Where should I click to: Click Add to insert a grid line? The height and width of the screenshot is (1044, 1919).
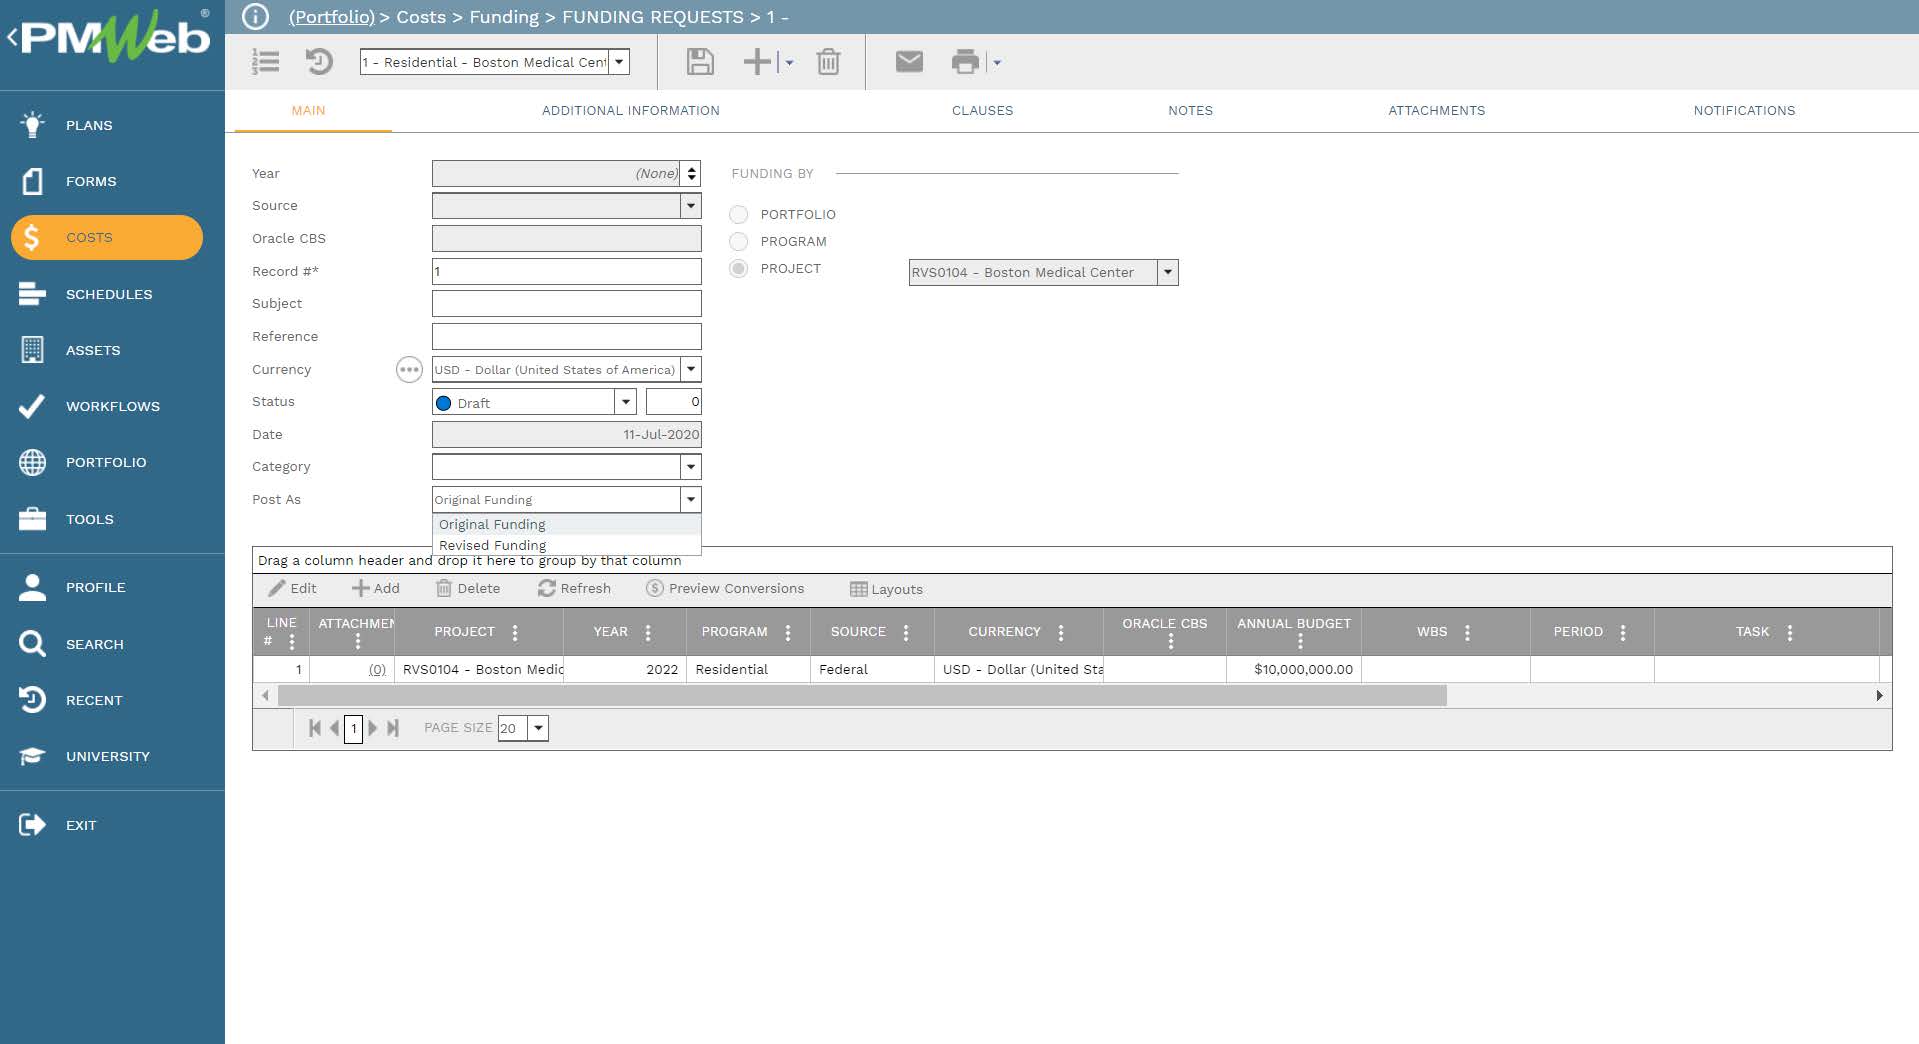[376, 589]
